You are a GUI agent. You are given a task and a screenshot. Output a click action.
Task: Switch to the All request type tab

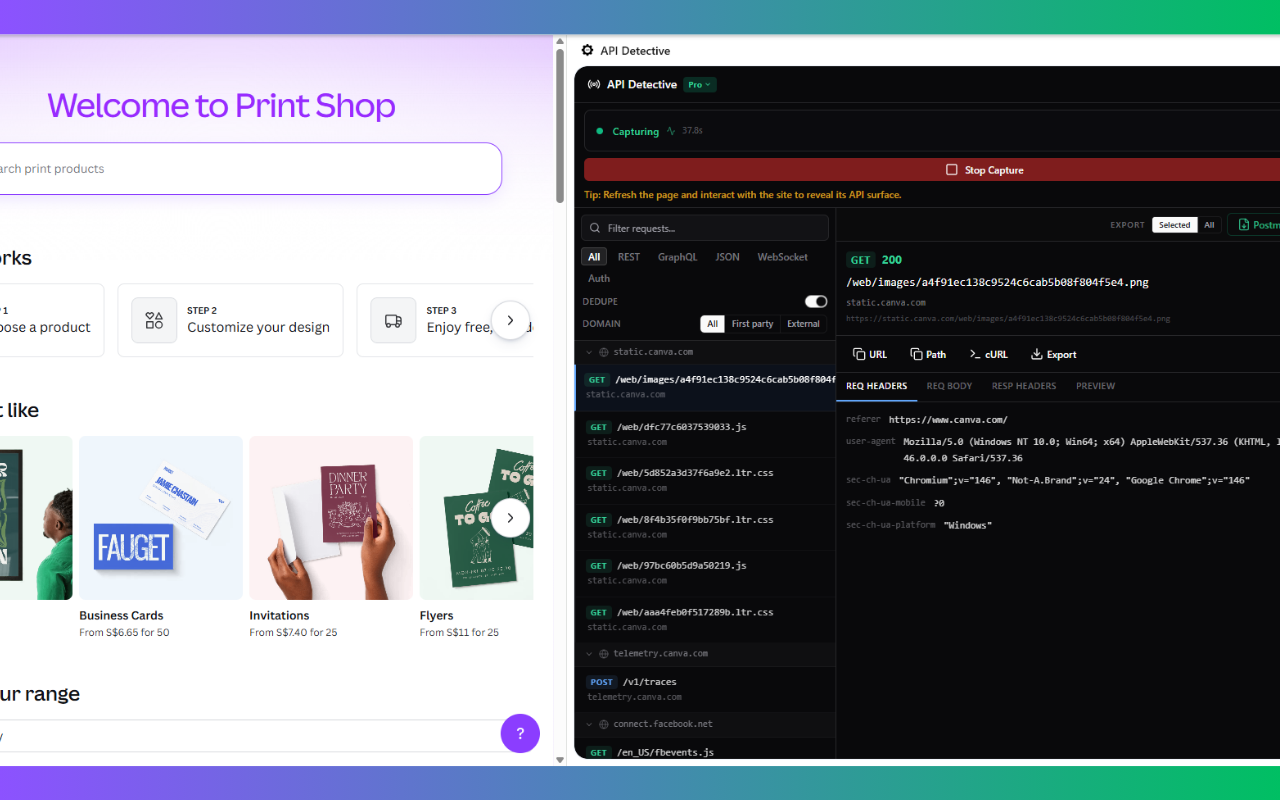[x=594, y=257]
